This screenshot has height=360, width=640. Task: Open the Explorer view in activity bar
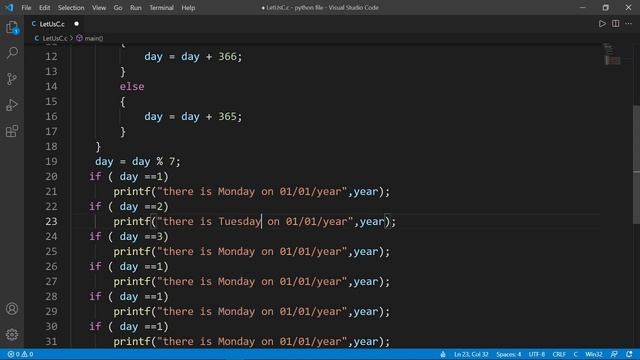(12, 28)
